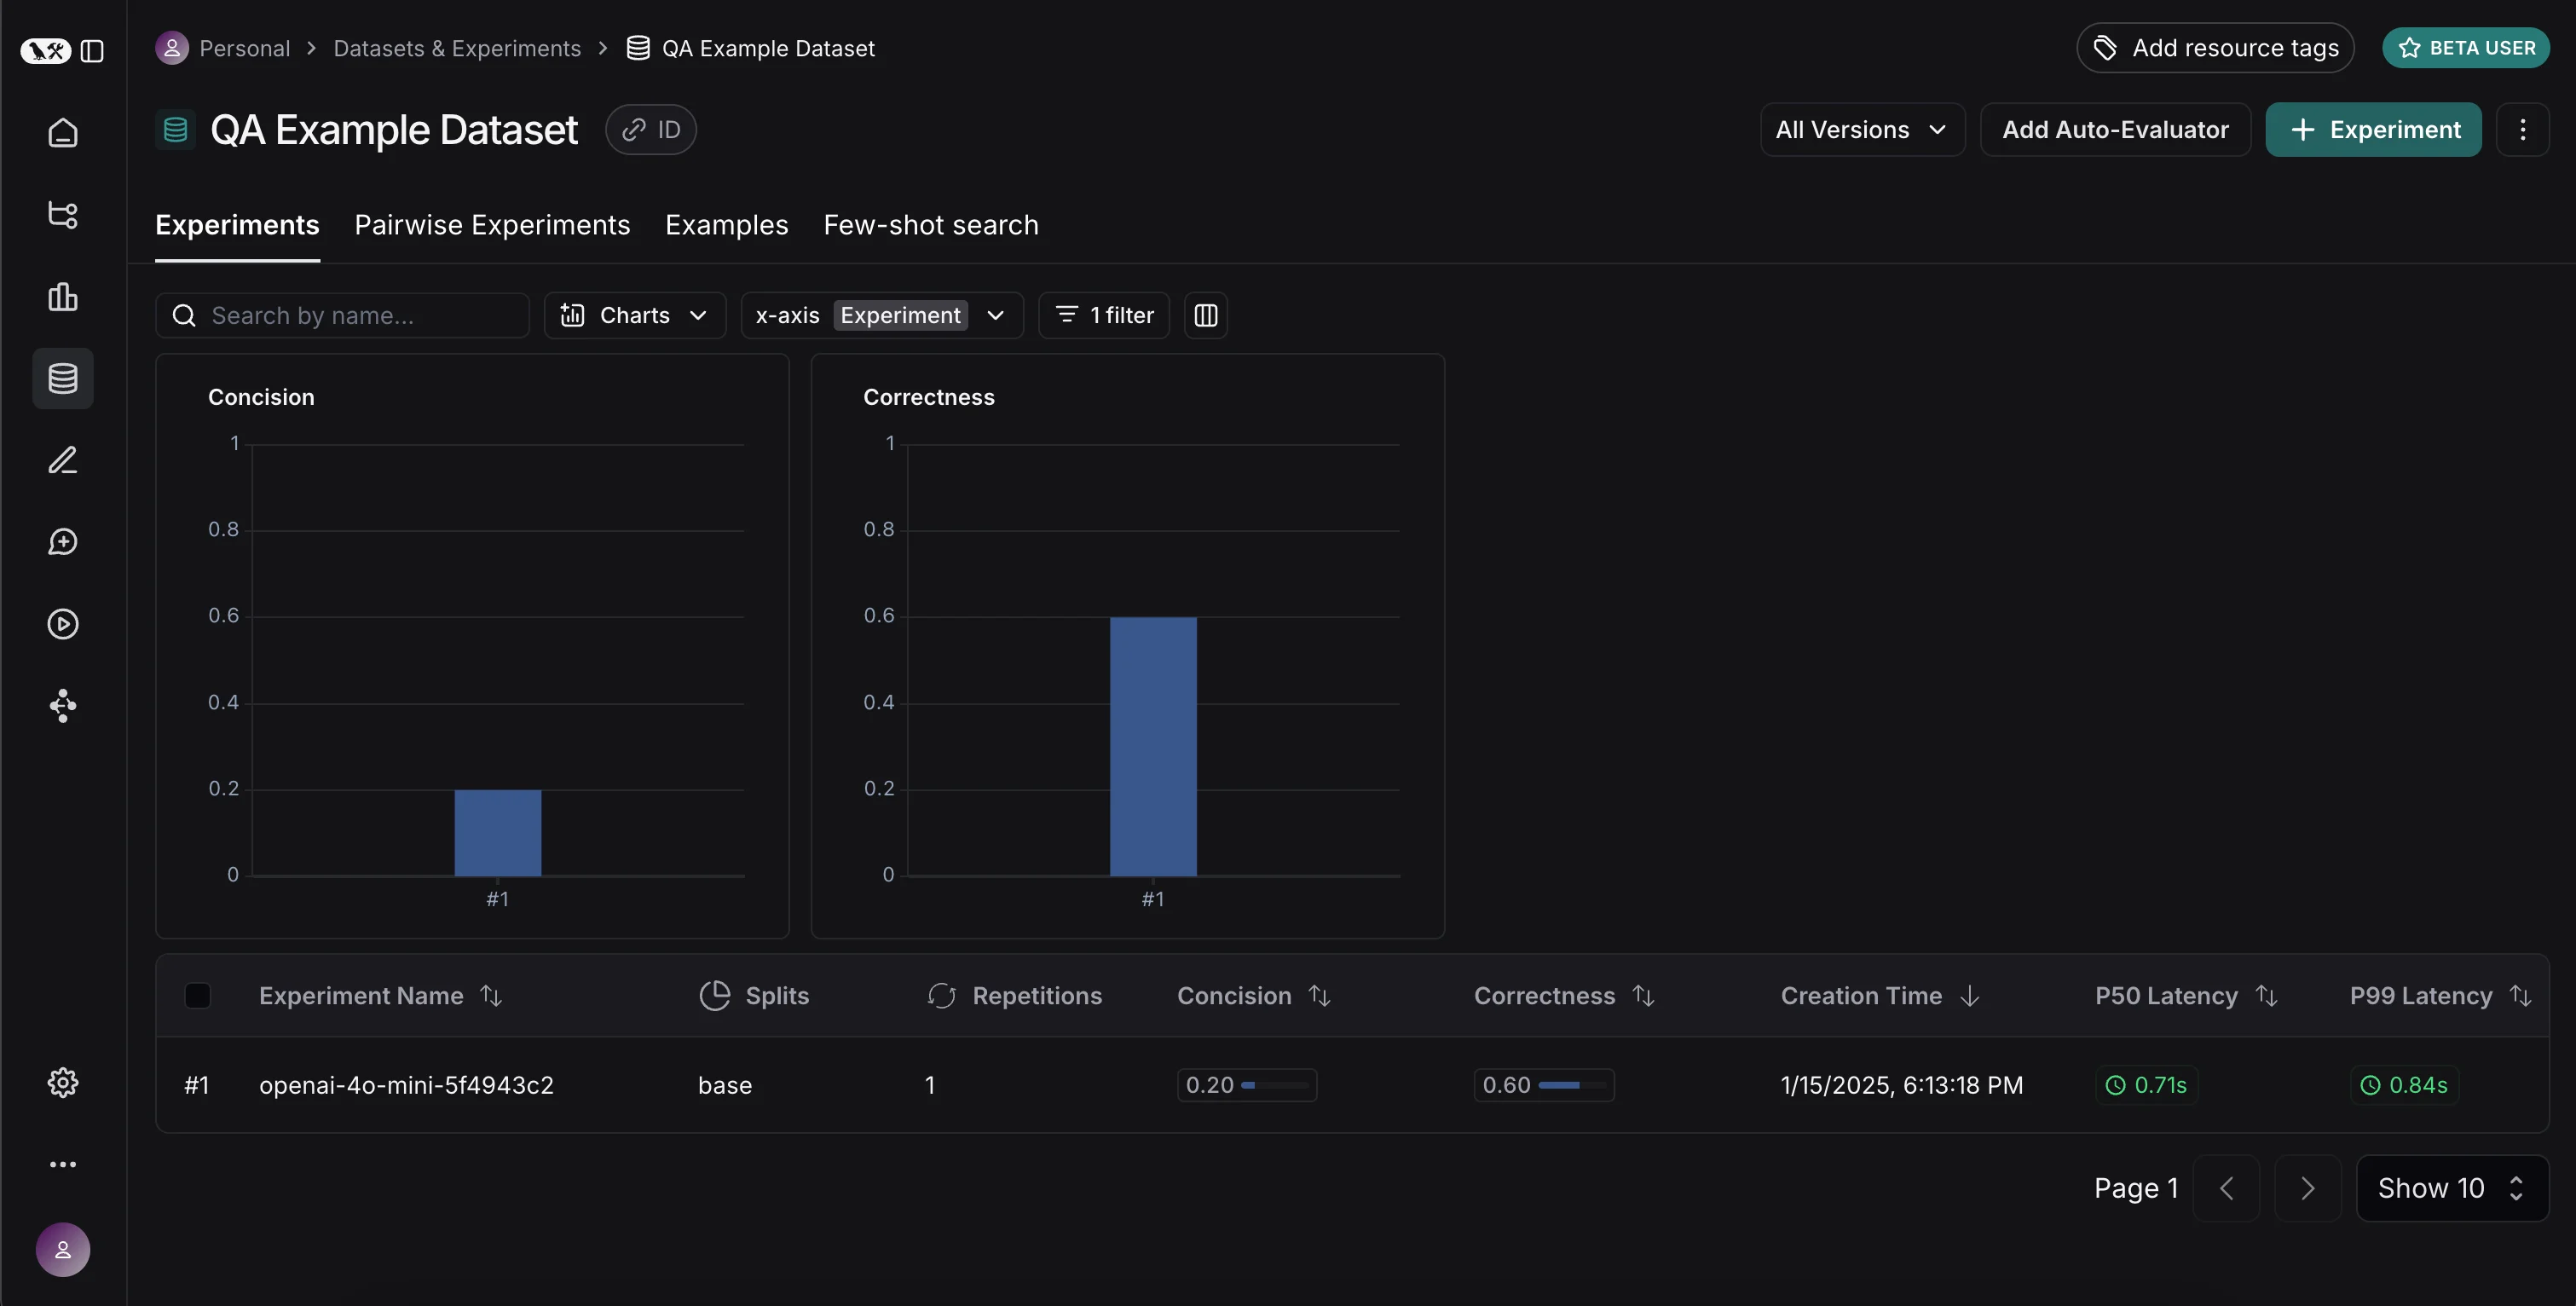2576x1306 pixels.
Task: Click the search magnifier icon
Action: (184, 316)
